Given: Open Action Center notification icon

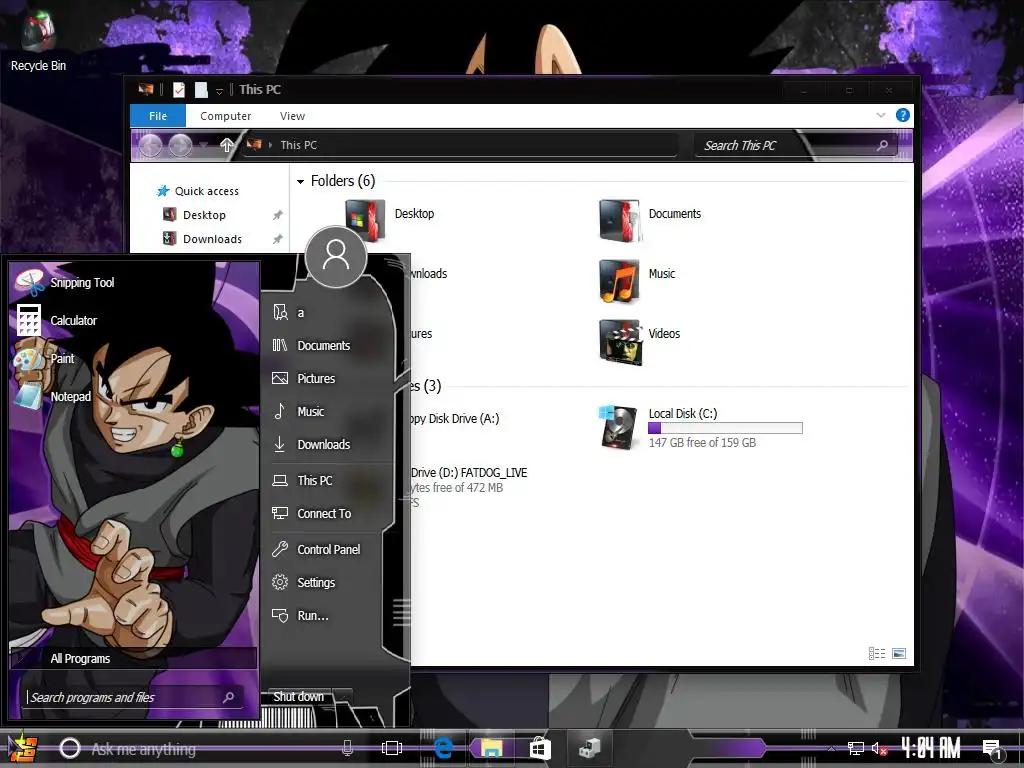Looking at the screenshot, I should pos(992,750).
